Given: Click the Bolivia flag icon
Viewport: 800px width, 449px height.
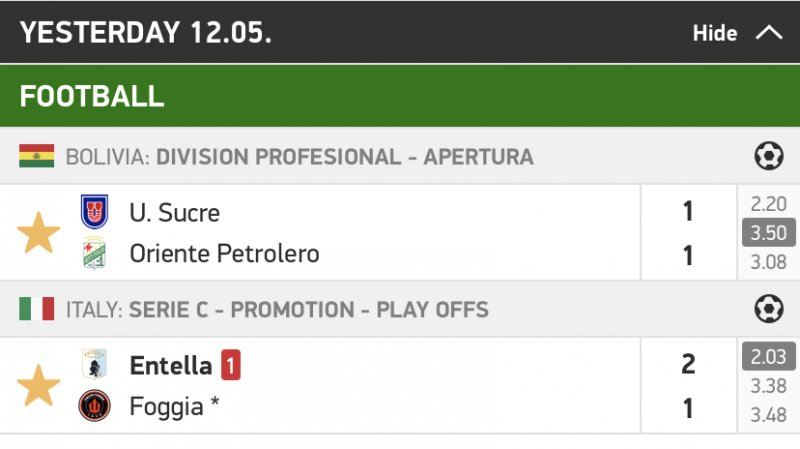Looking at the screenshot, I should [36, 157].
